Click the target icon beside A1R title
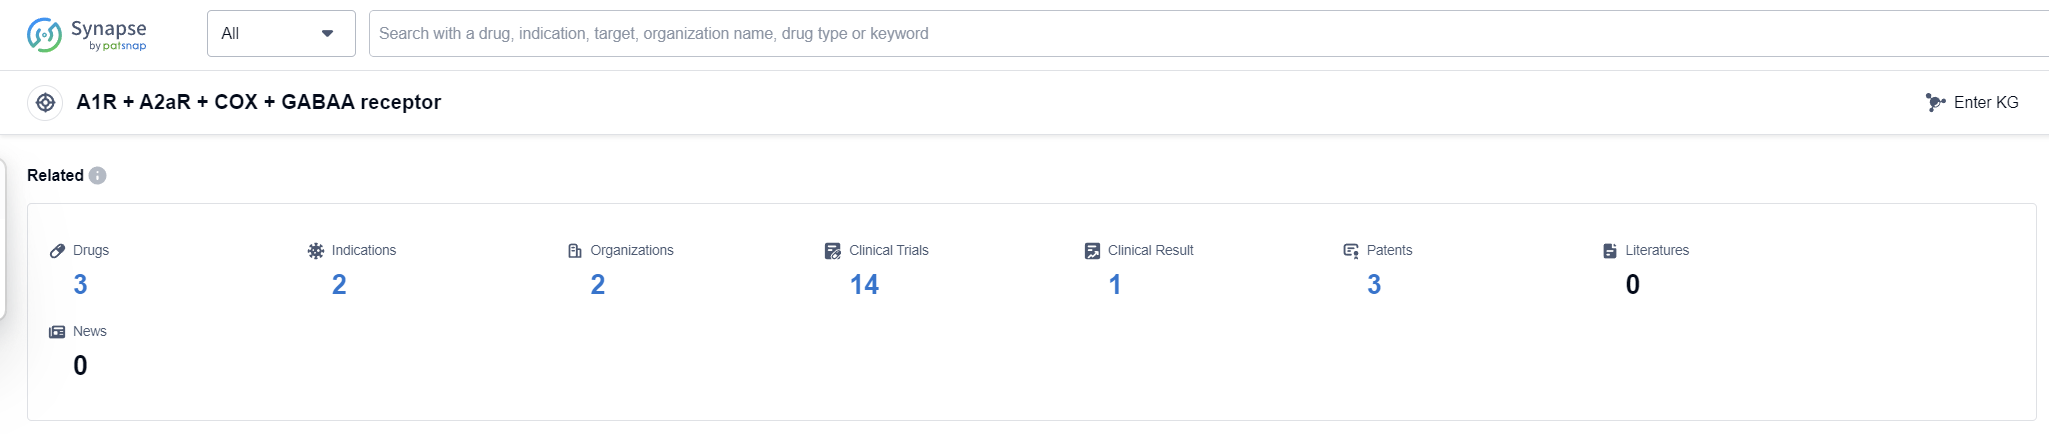This screenshot has width=2049, height=434. pyautogui.click(x=45, y=102)
